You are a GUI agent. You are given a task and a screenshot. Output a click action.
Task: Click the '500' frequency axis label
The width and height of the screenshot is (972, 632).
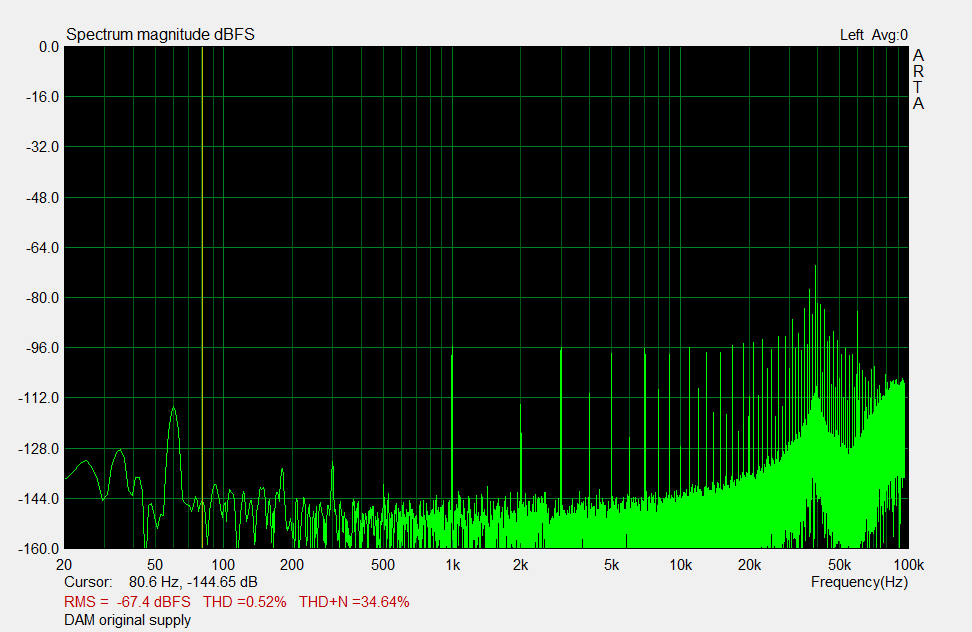pos(383,565)
